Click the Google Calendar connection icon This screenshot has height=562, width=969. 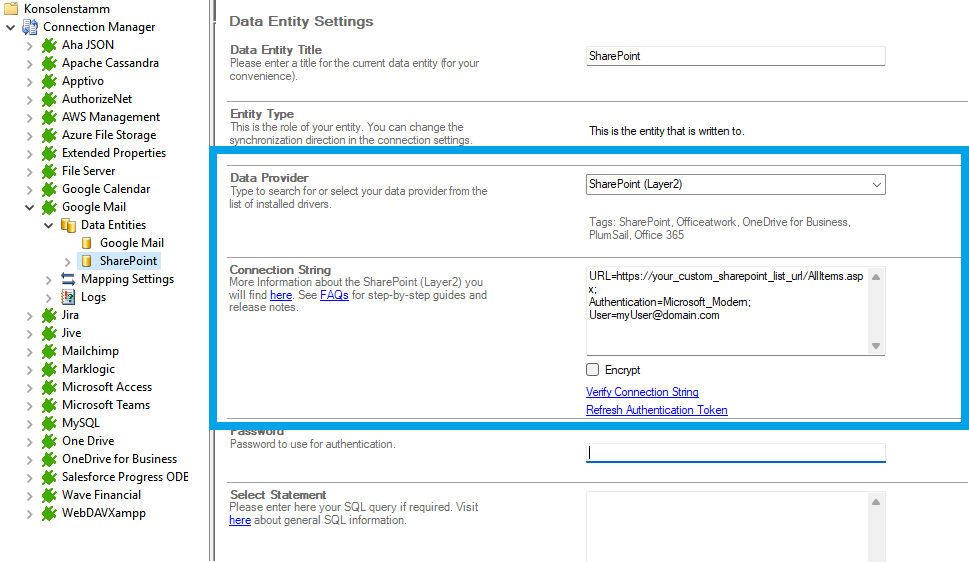click(49, 189)
